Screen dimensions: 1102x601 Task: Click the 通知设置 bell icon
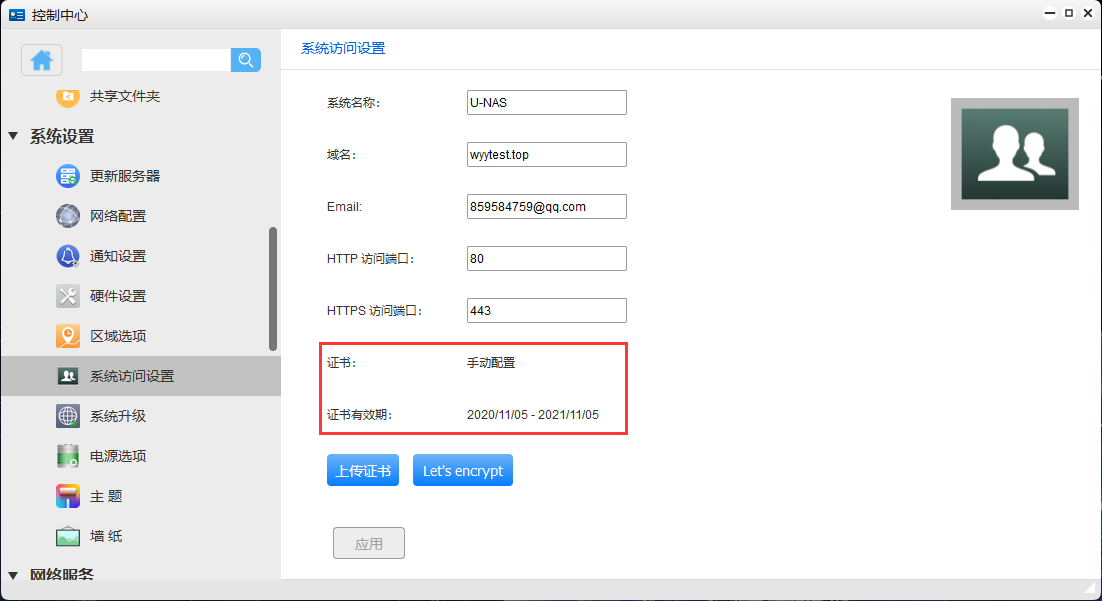pyautogui.click(x=68, y=256)
